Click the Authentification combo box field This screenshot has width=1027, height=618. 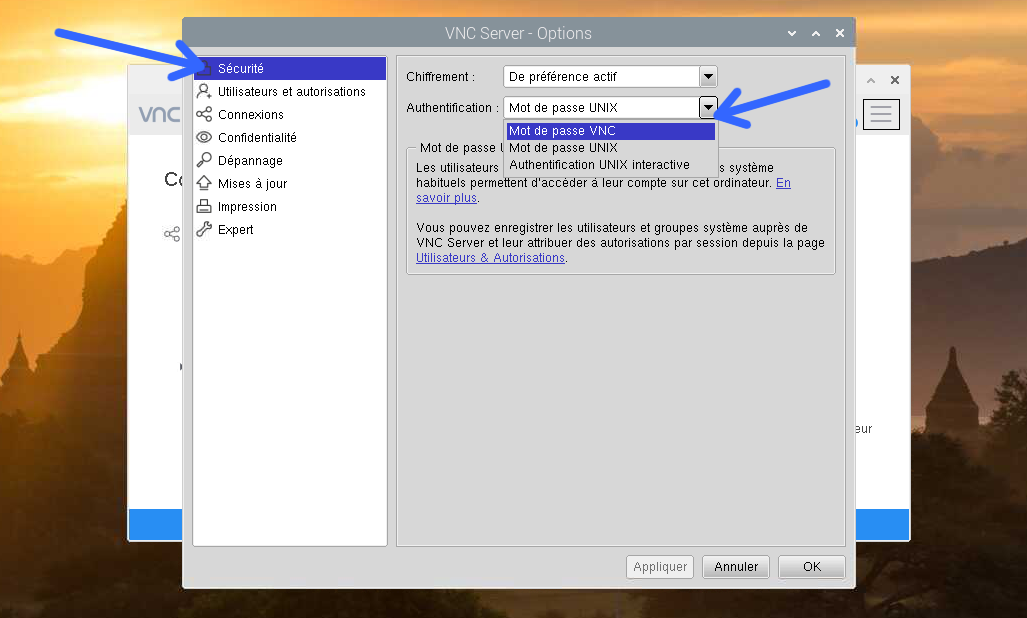(x=602, y=107)
